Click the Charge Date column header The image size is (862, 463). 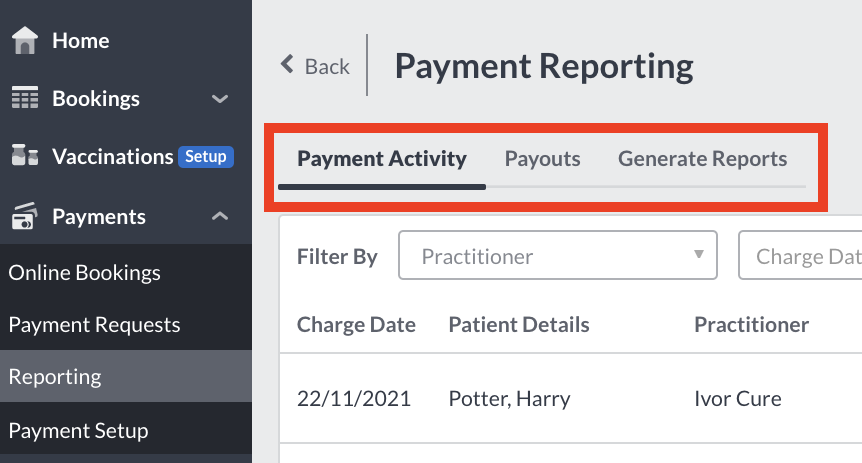tap(356, 324)
